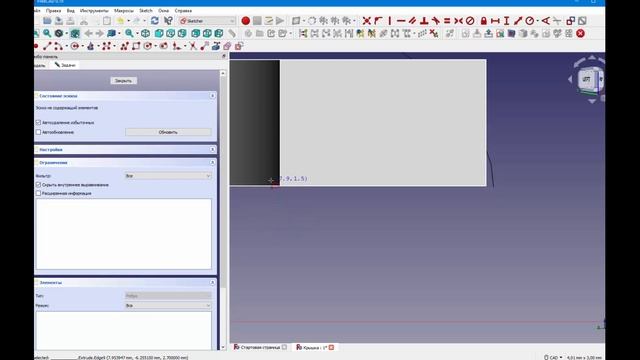Set horizontal distance constraint
Viewport: 640px width, 360px height.
click(495, 20)
